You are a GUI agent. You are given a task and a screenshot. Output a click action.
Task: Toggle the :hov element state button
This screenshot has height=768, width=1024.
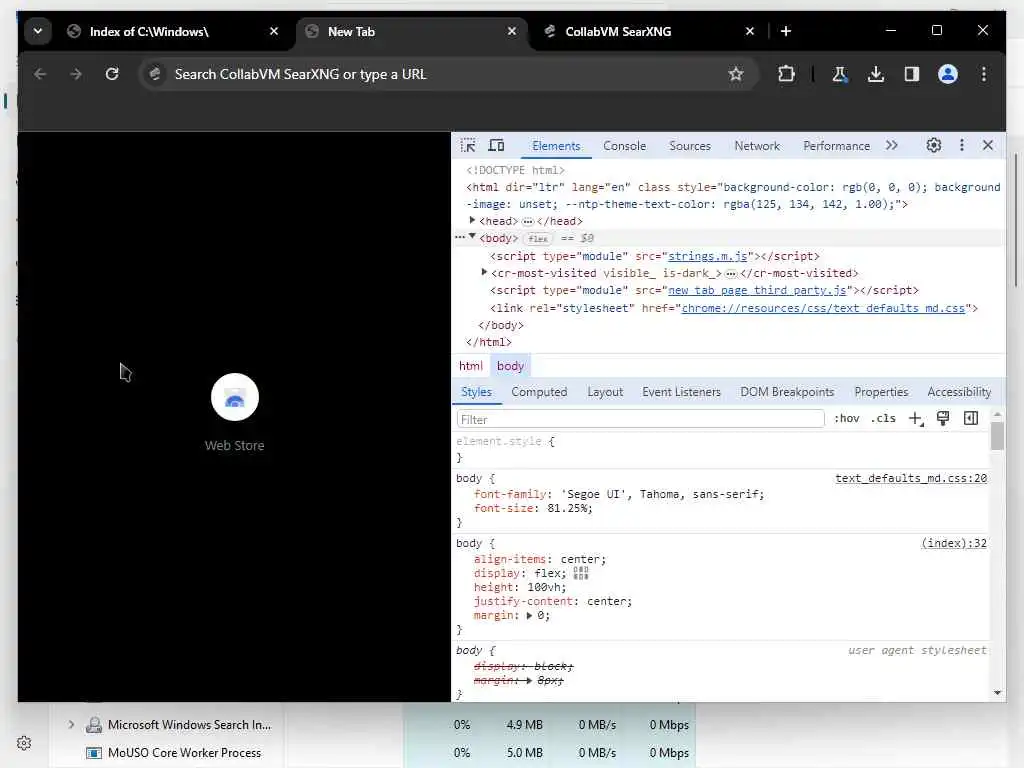[x=846, y=418]
